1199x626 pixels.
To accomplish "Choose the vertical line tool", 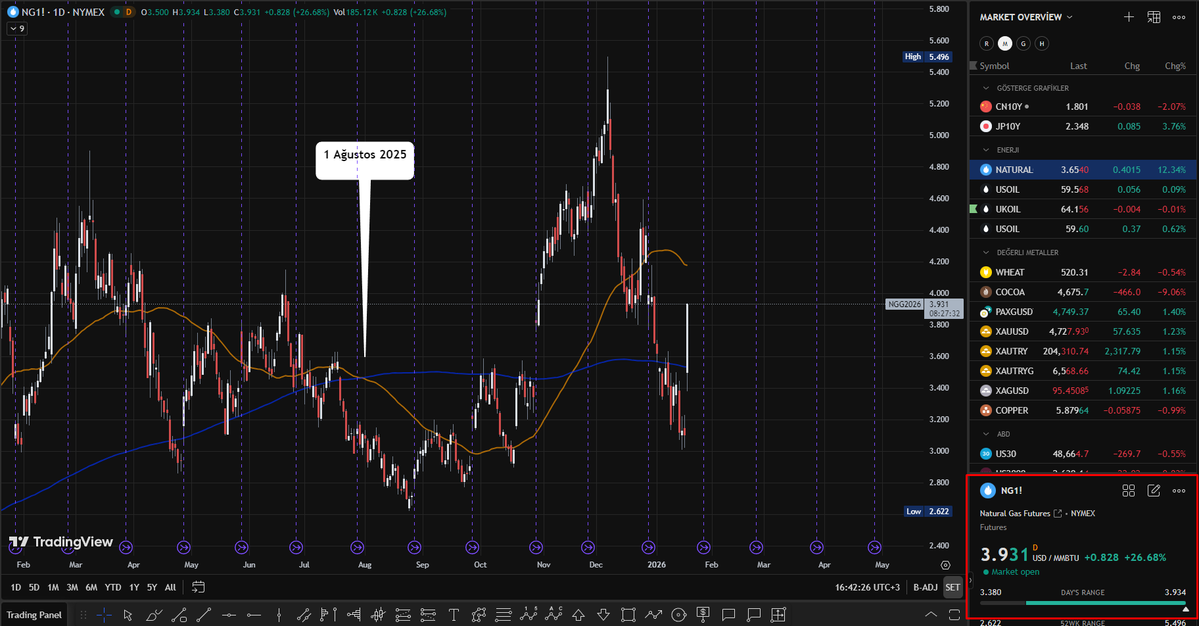I will tap(279, 615).
